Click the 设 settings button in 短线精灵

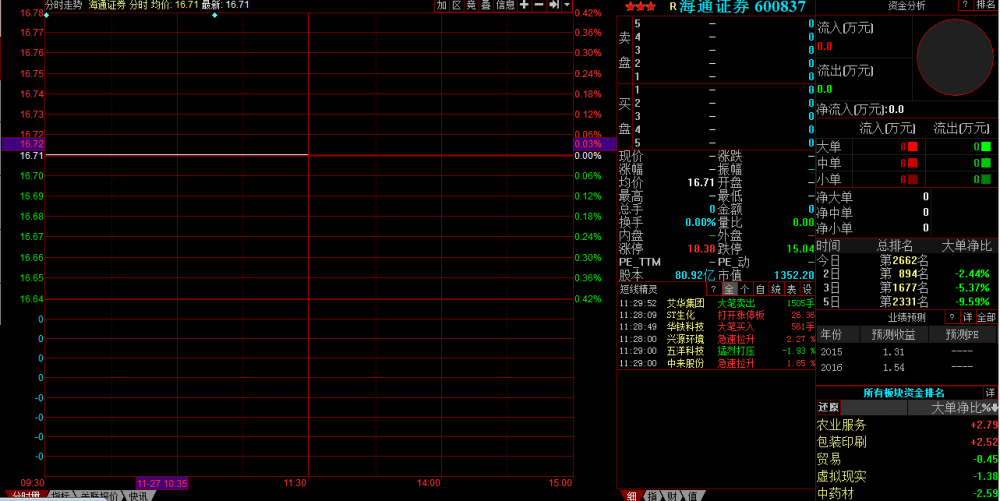(807, 289)
